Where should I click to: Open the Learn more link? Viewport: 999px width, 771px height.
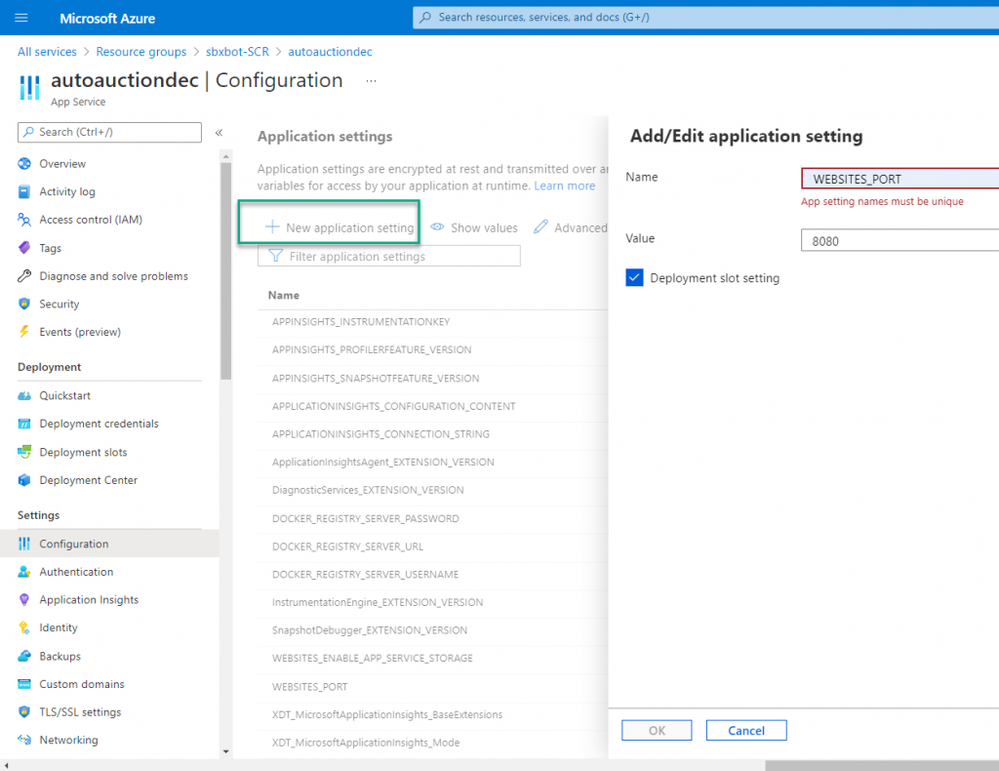pyautogui.click(x=564, y=186)
